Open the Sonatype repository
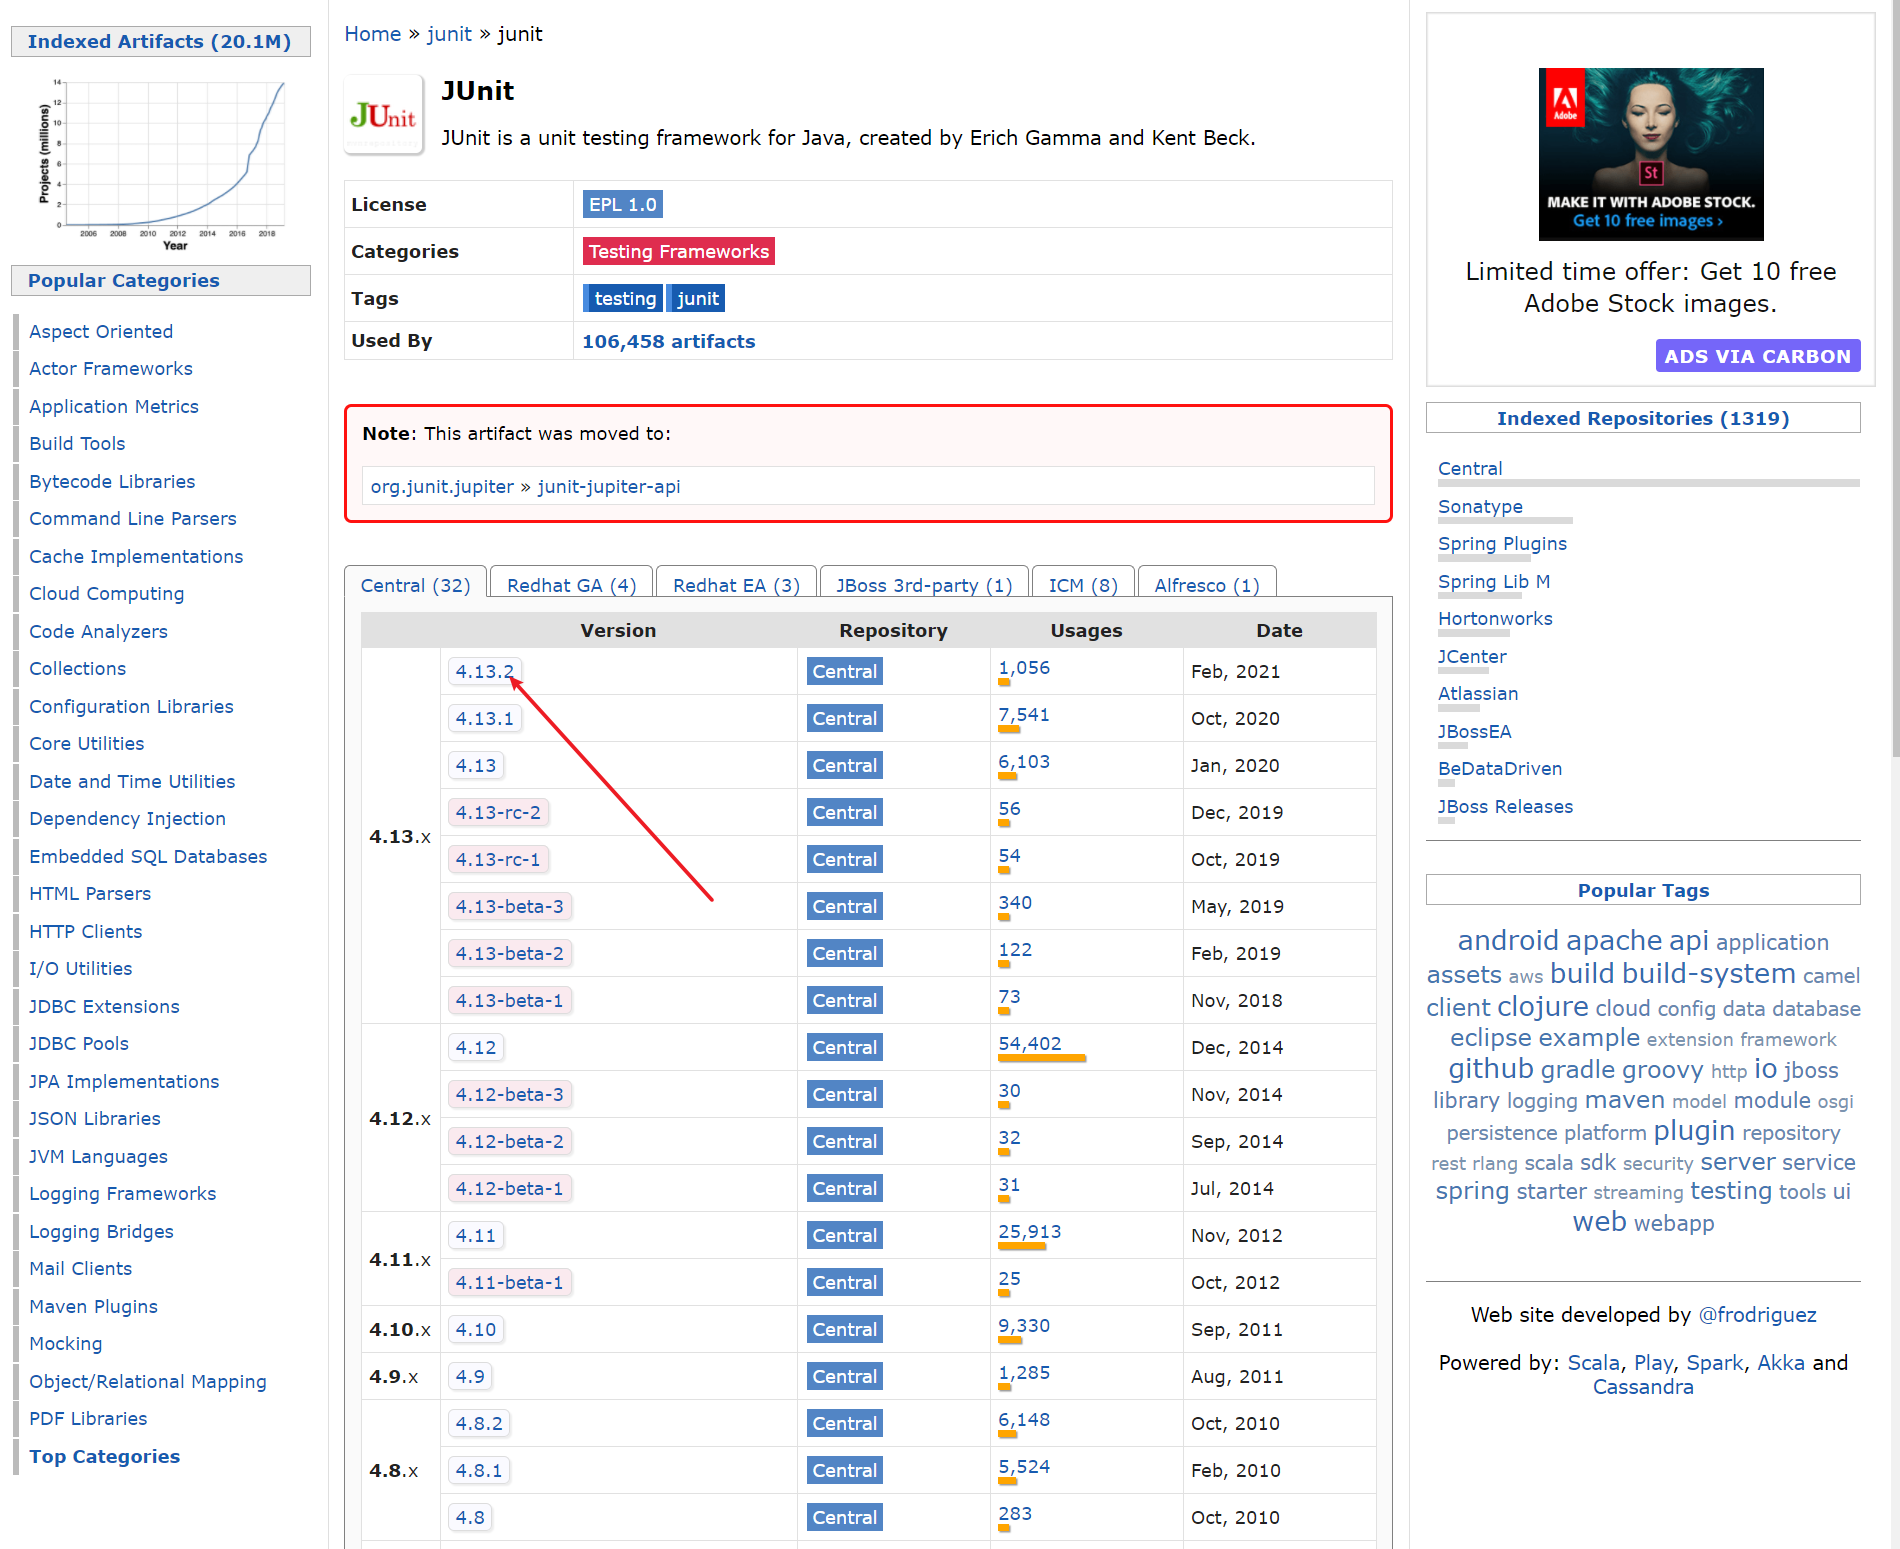Viewport: 1900px width, 1549px height. click(x=1480, y=506)
